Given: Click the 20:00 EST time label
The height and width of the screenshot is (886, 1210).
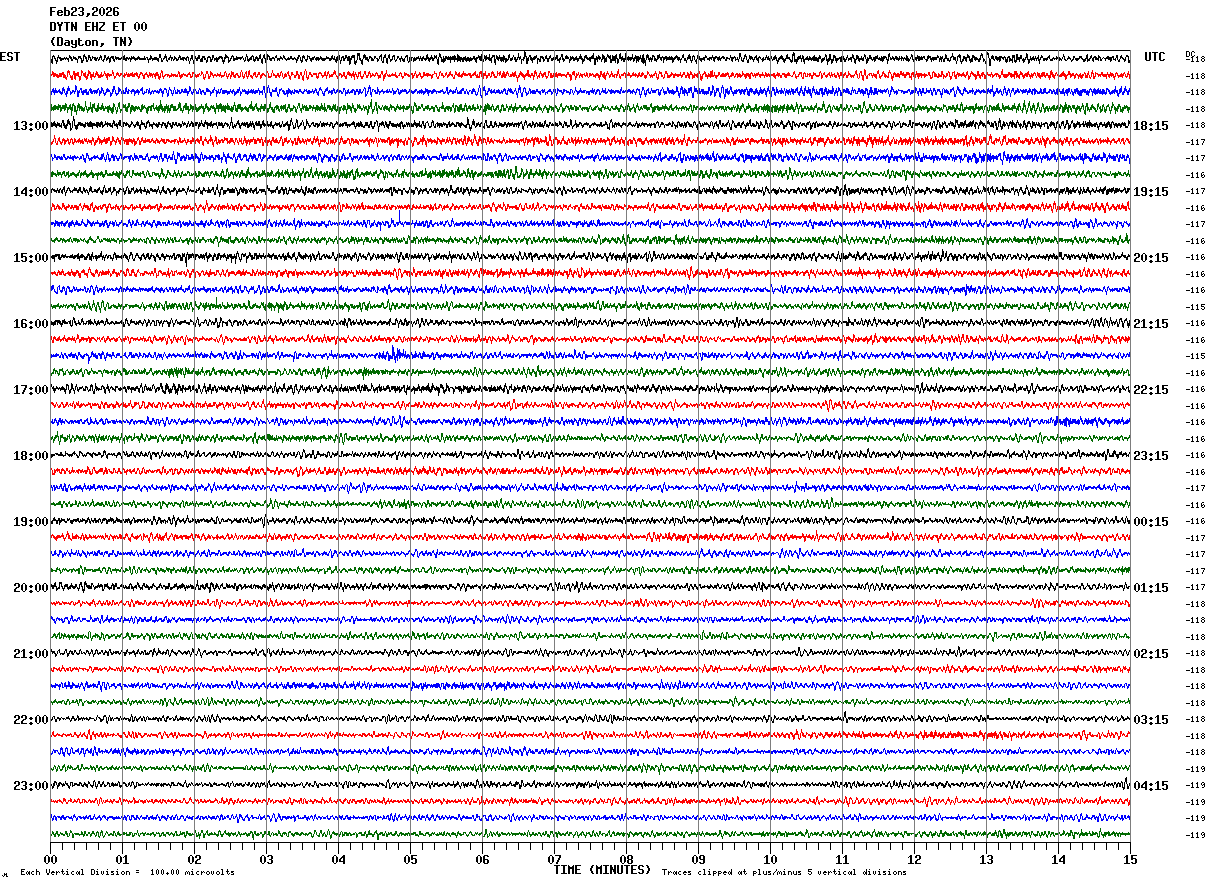Looking at the screenshot, I should [30, 588].
